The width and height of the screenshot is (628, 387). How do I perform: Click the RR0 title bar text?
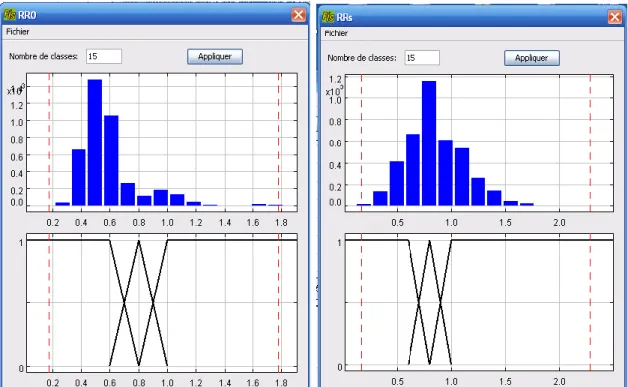(27, 15)
